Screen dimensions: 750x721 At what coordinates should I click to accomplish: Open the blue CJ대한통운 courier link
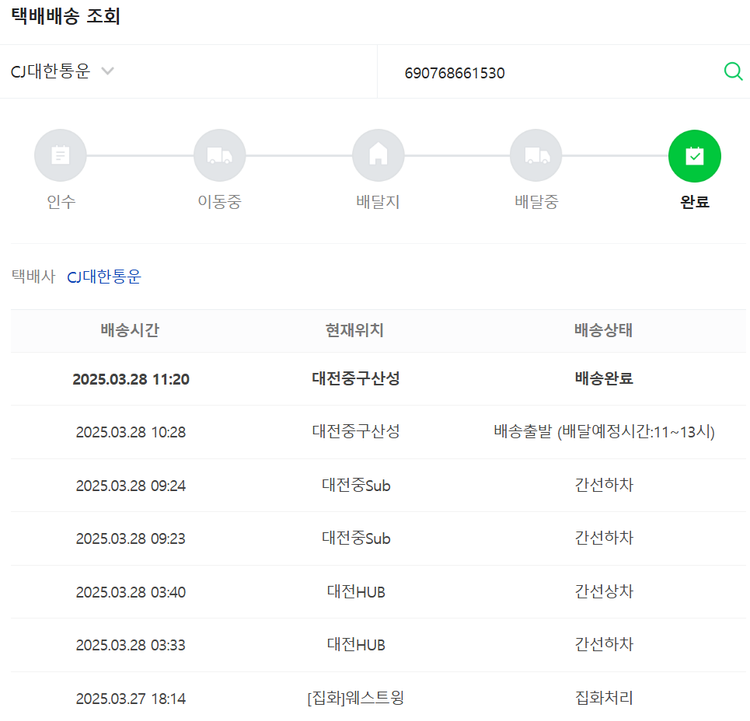tap(104, 277)
